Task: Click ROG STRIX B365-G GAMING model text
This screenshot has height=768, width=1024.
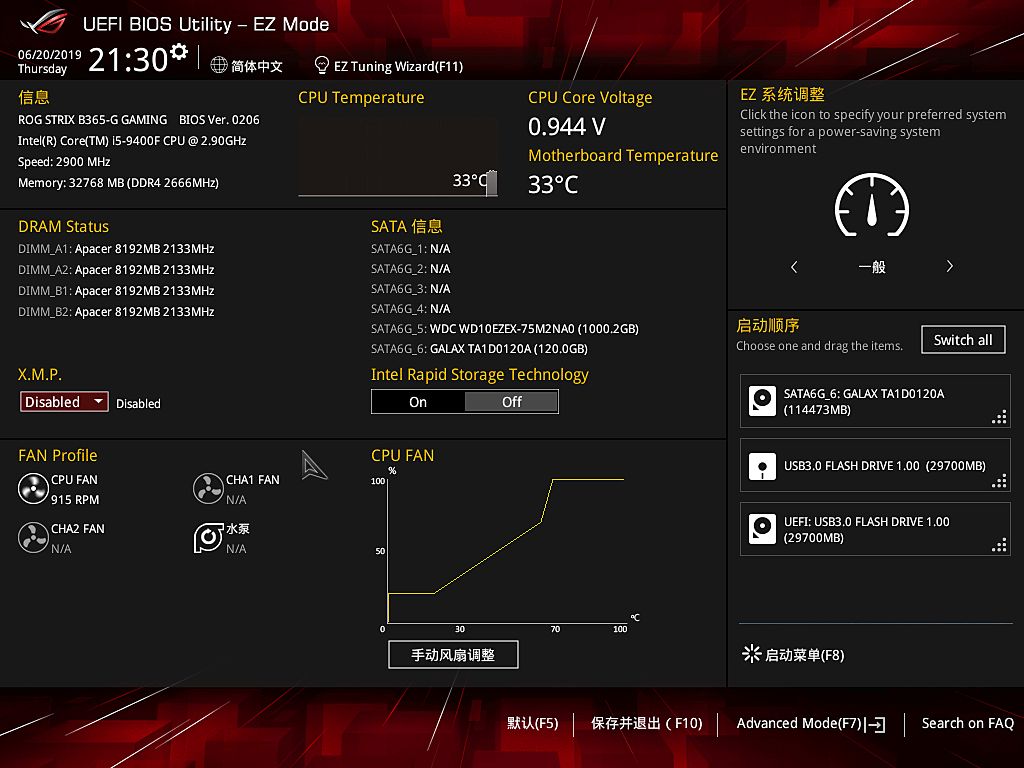Action: (93, 120)
